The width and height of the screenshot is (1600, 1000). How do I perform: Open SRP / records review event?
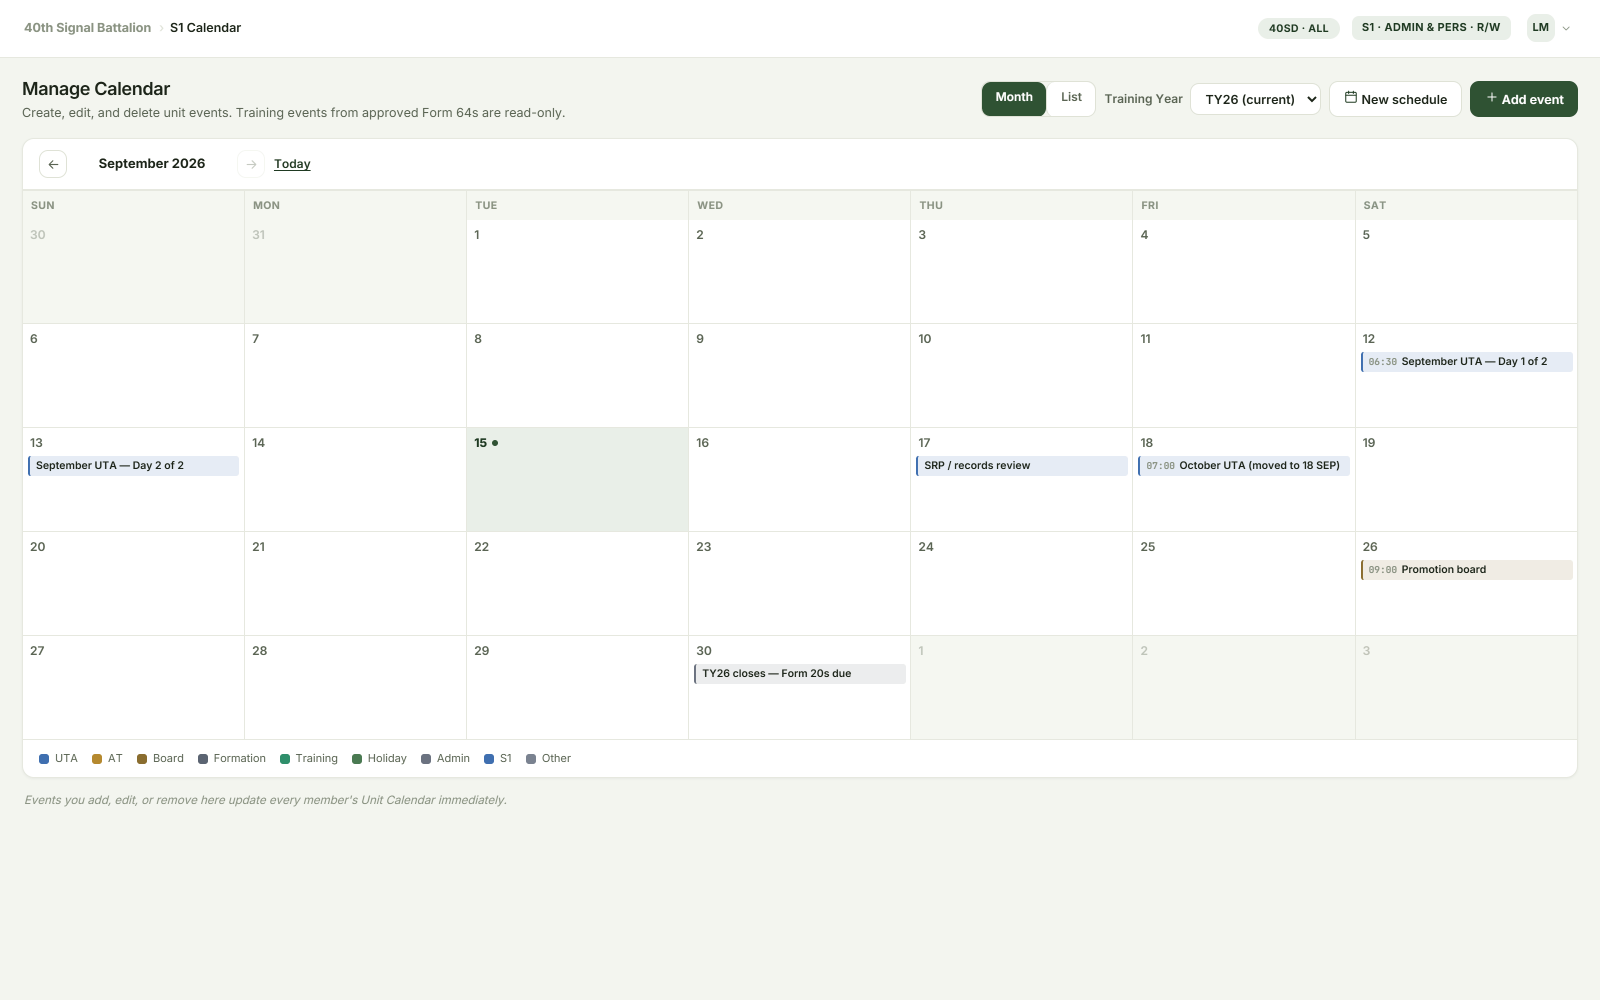(x=1021, y=466)
